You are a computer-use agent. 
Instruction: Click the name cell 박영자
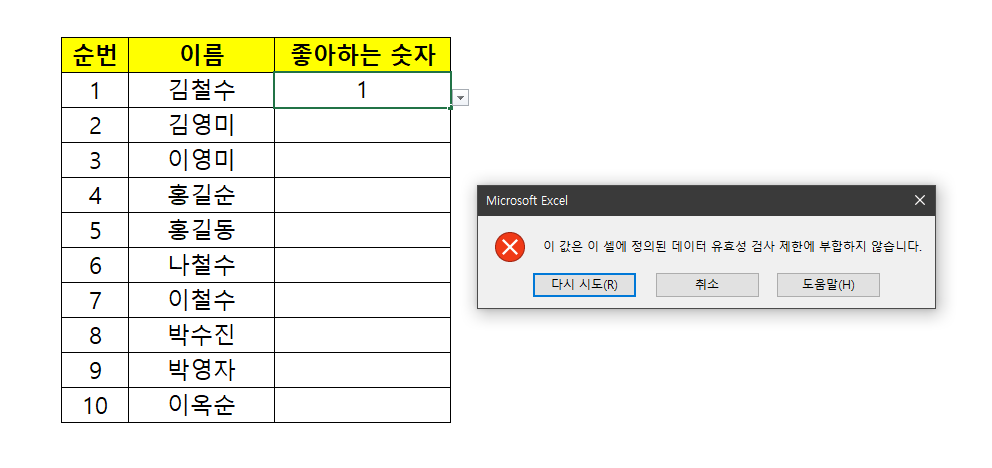(x=201, y=370)
